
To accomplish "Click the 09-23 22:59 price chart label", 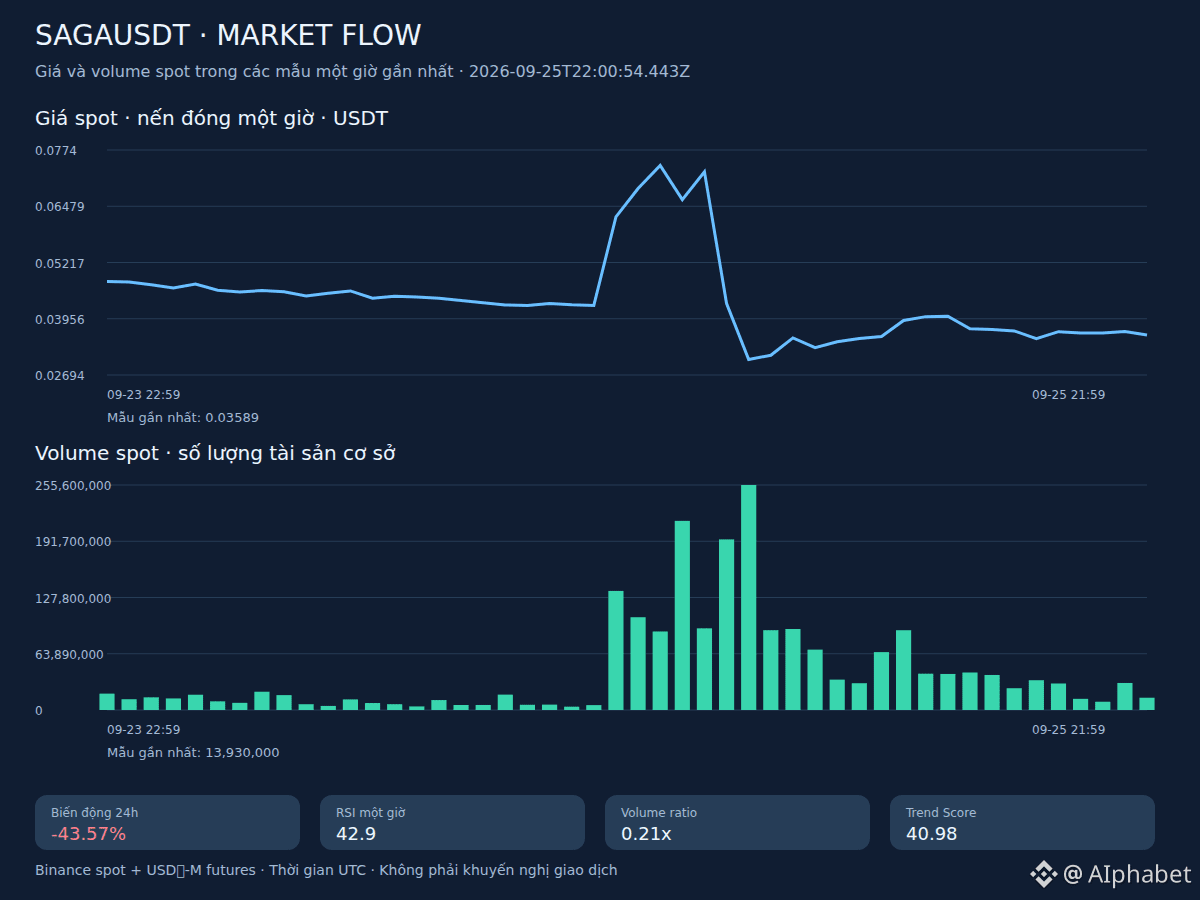I will point(143,395).
